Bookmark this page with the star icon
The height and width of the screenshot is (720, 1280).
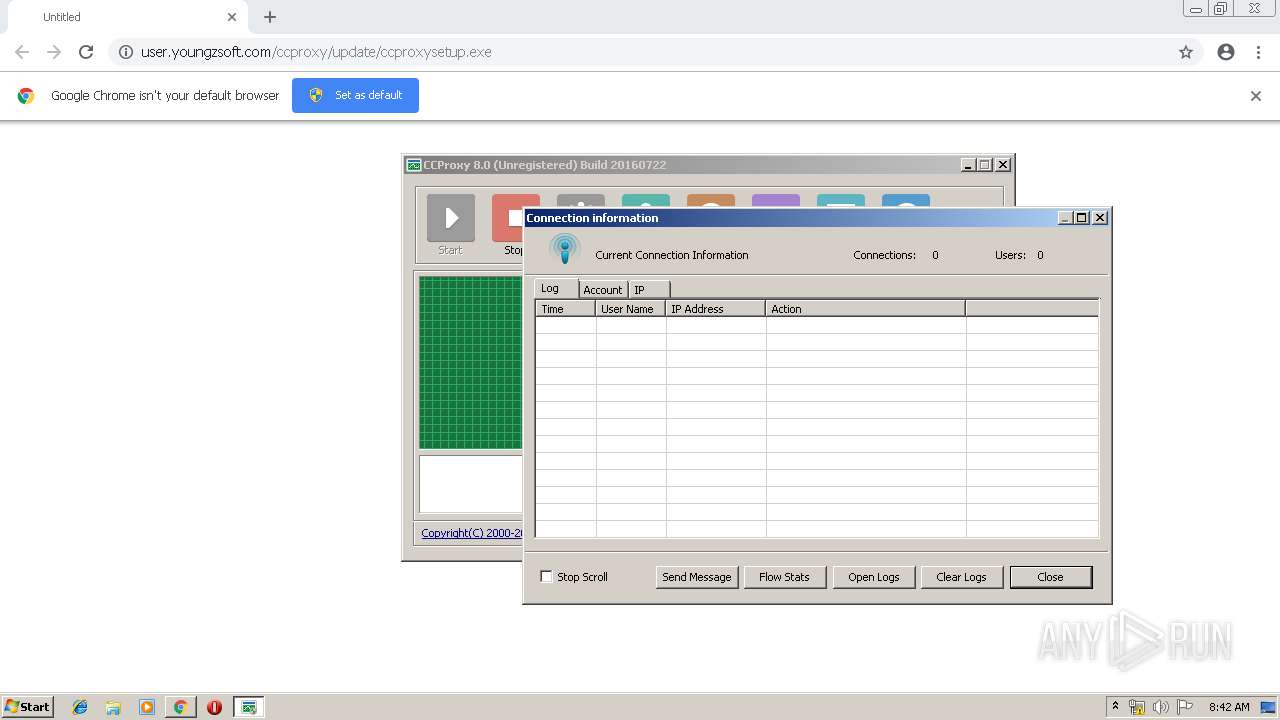tap(1186, 52)
